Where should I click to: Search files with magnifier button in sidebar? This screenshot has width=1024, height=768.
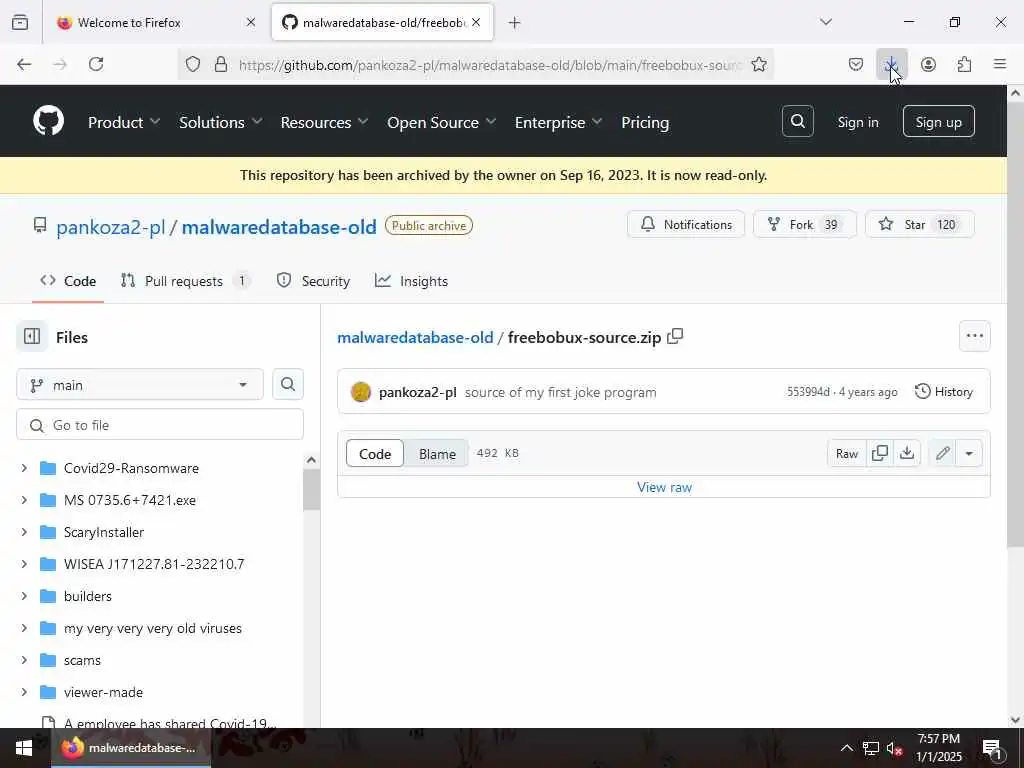[x=288, y=384]
